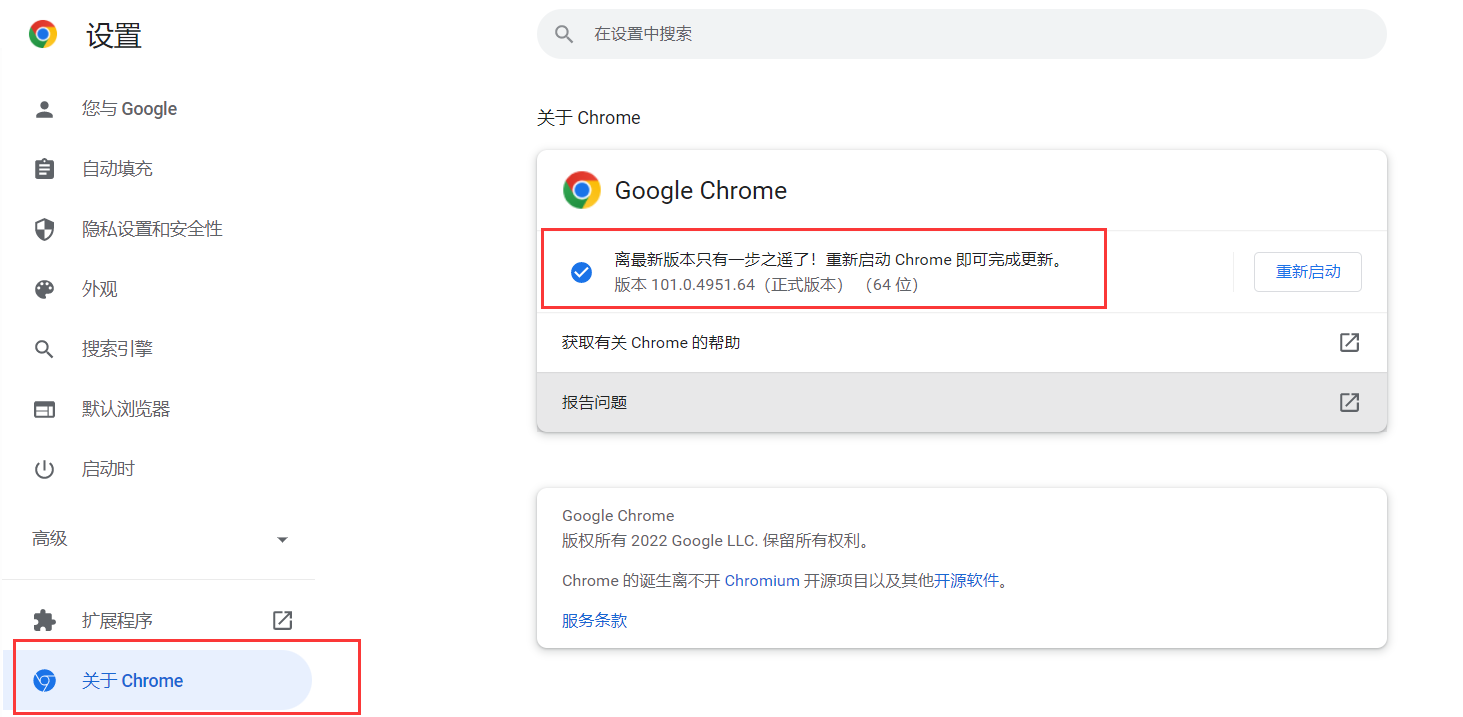Image resolution: width=1463 pixels, height=717 pixels.
Task: Collapse the 高级 dropdown arrow
Action: pyautogui.click(x=282, y=538)
